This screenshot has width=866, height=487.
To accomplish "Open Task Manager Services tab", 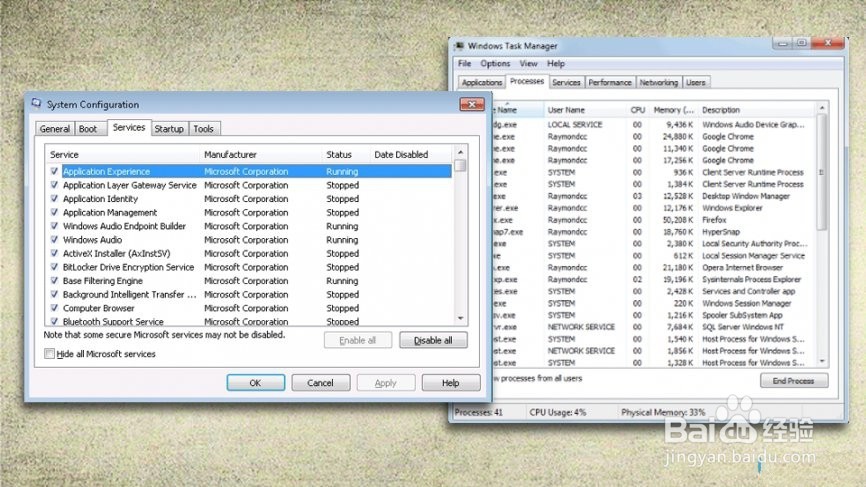I will (566, 82).
